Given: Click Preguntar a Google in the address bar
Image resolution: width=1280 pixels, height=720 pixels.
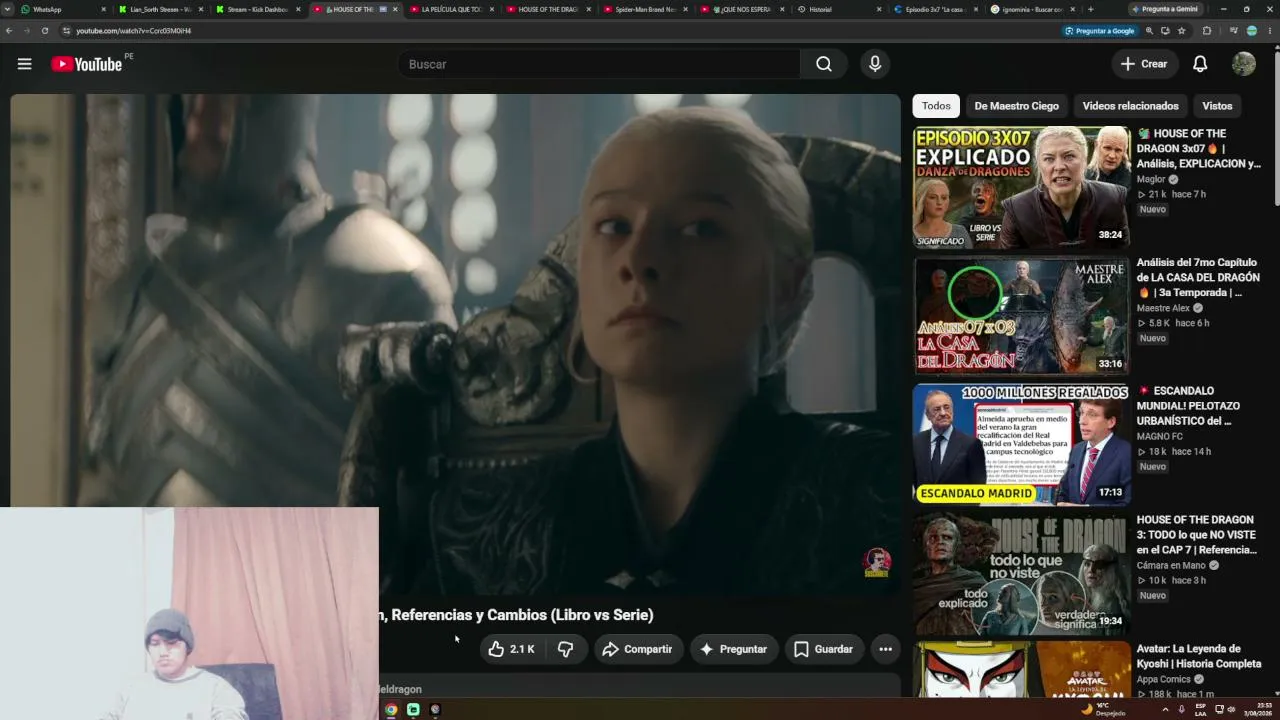Looking at the screenshot, I should pos(1099,31).
